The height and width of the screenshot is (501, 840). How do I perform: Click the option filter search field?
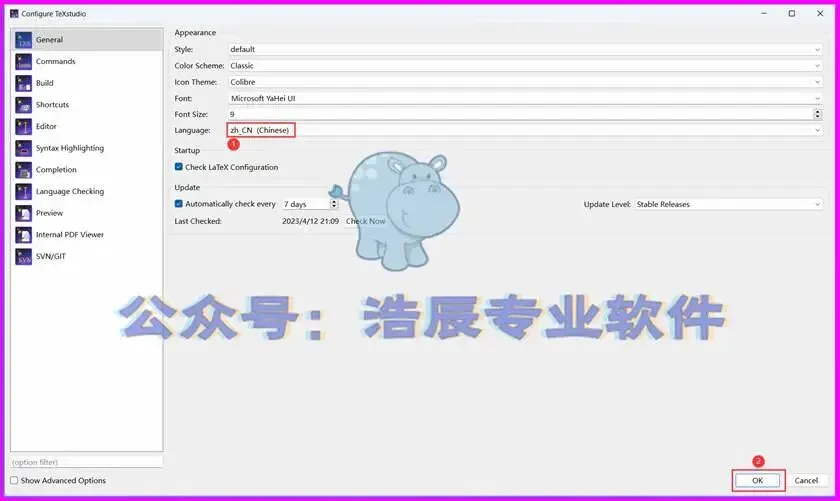point(86,462)
